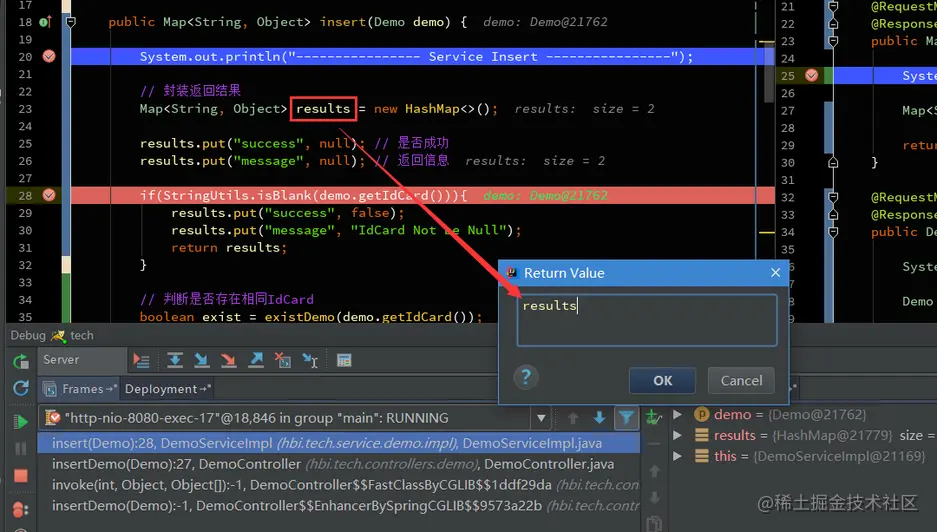Expand the results HashMap variable node
Viewport: 937px width, 532px height.
click(678, 435)
